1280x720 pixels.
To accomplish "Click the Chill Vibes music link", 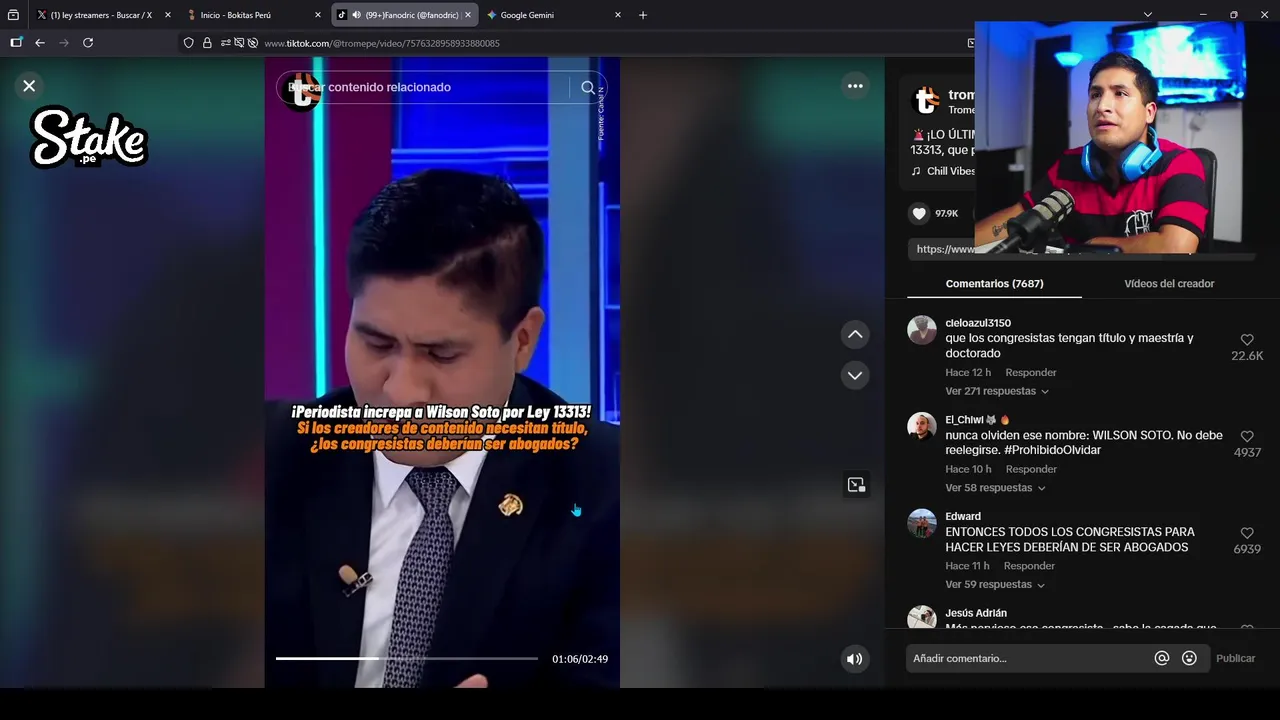I will (943, 171).
